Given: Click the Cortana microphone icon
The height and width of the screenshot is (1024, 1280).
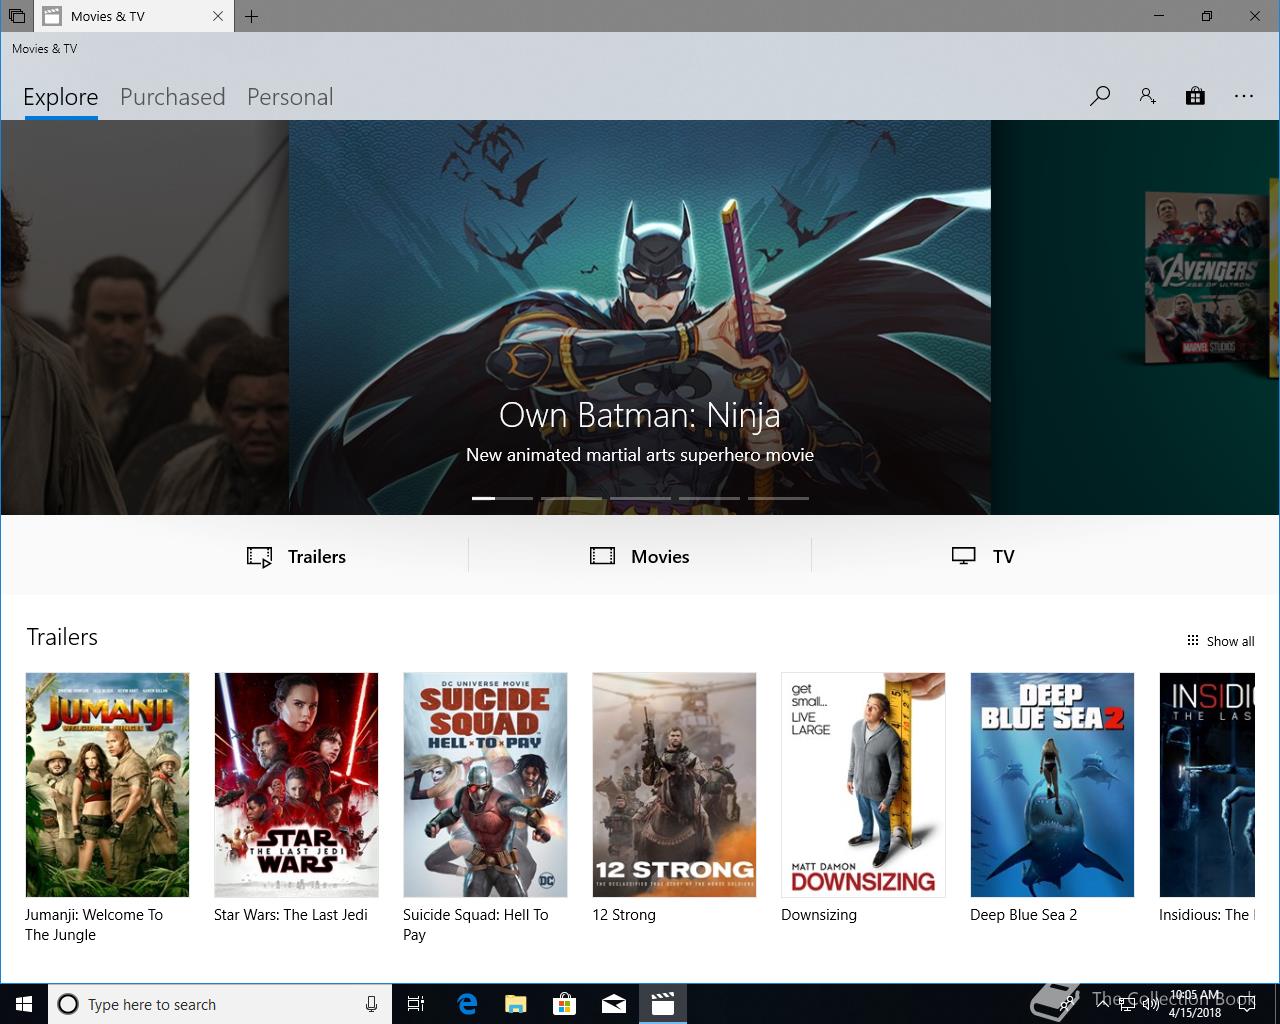Looking at the screenshot, I should [x=371, y=1004].
